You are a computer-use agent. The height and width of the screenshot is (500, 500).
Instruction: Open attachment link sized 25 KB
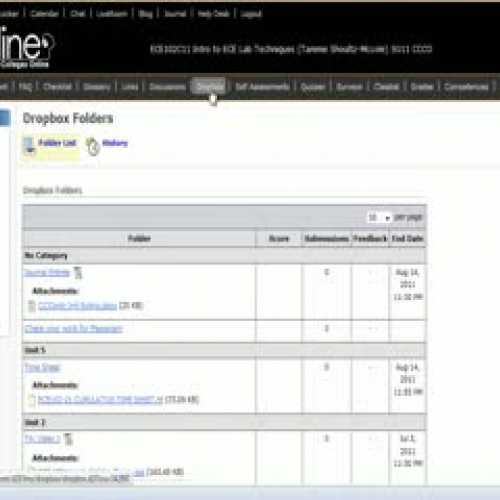(x=77, y=306)
